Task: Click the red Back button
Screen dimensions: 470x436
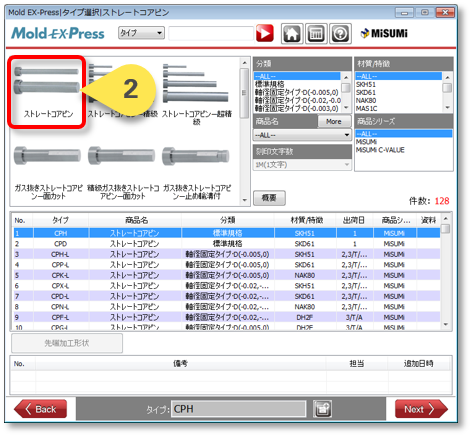Action: coord(40,409)
